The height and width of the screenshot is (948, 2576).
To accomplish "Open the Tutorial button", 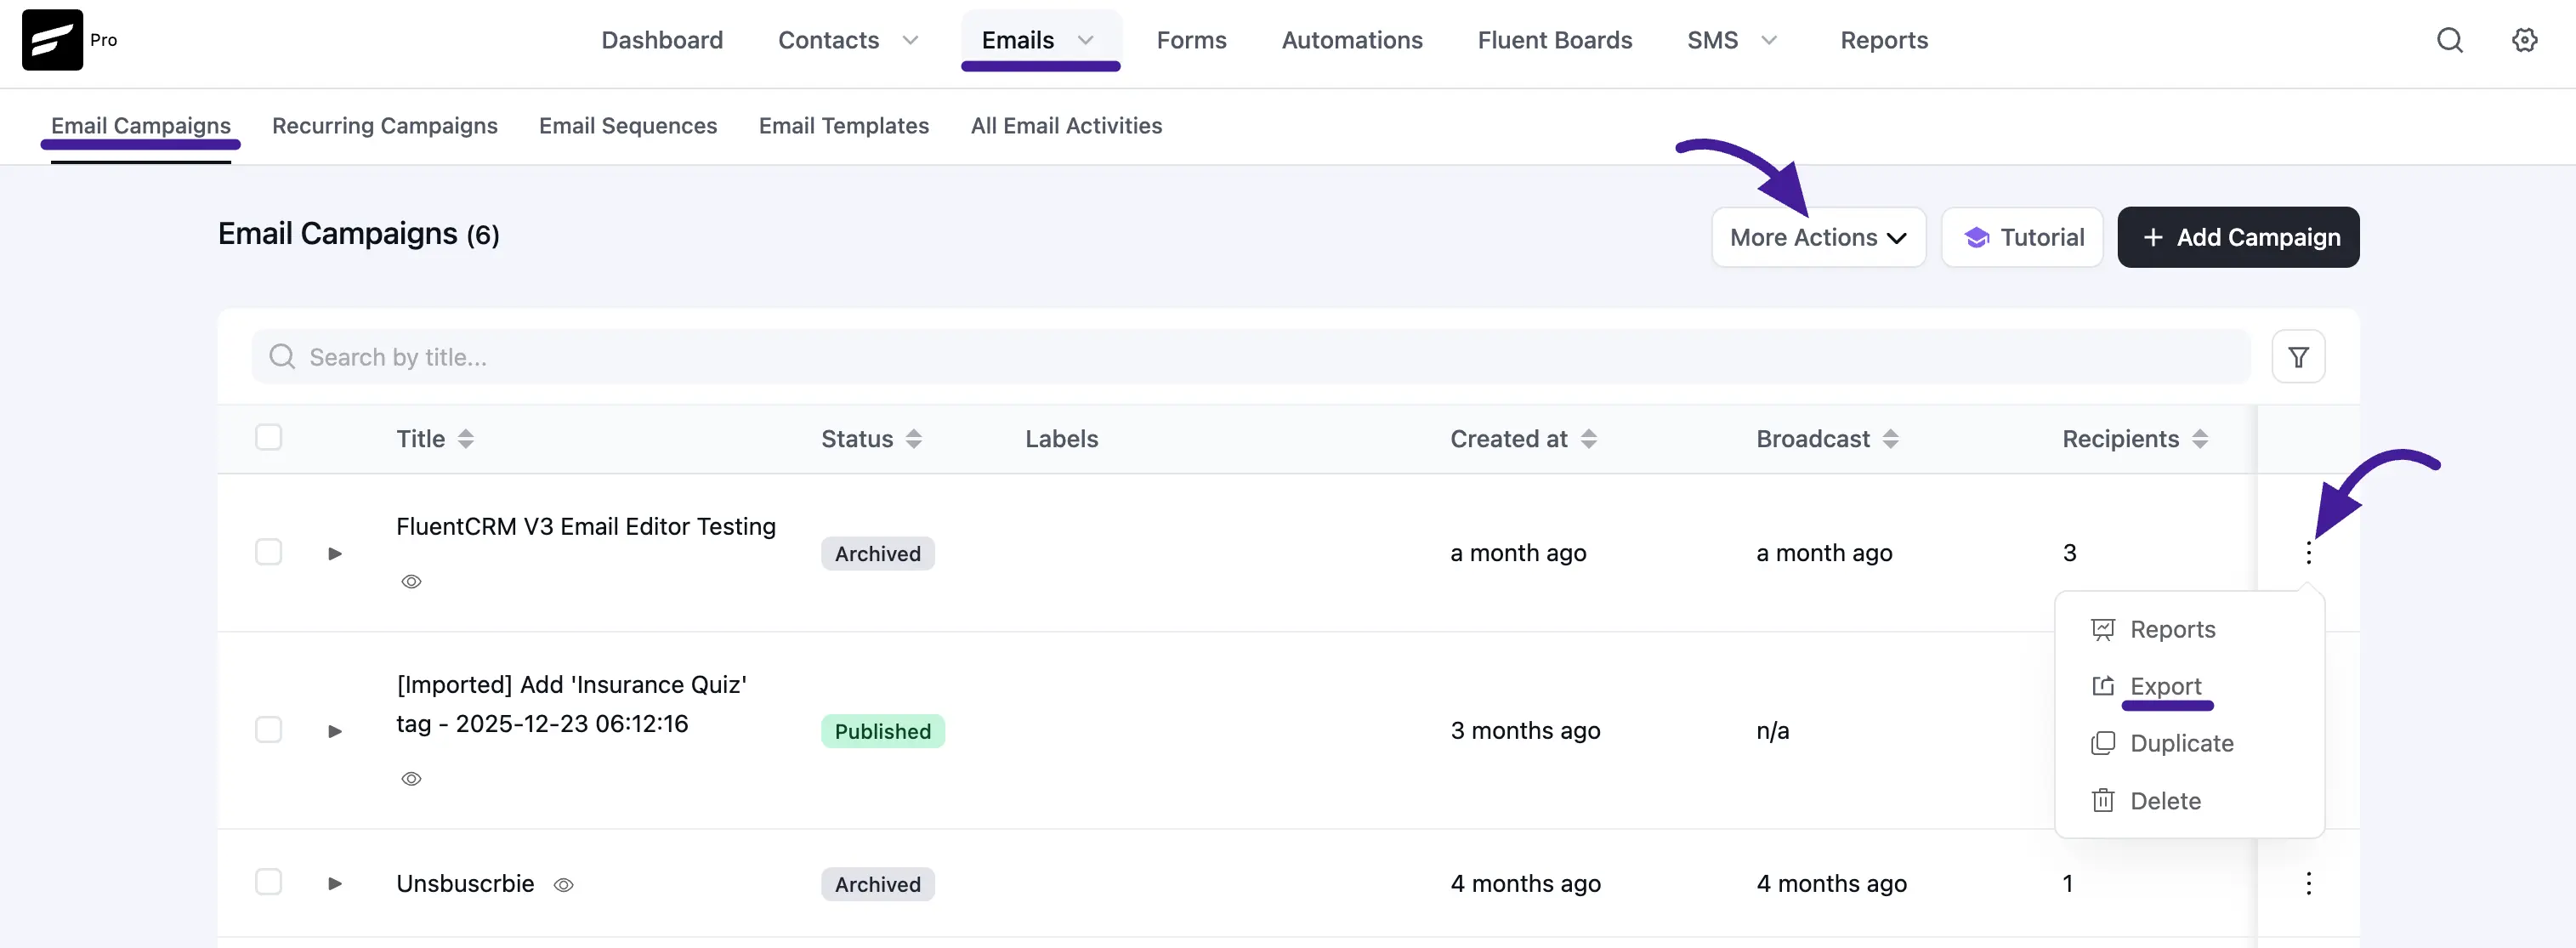I will [x=2022, y=237].
